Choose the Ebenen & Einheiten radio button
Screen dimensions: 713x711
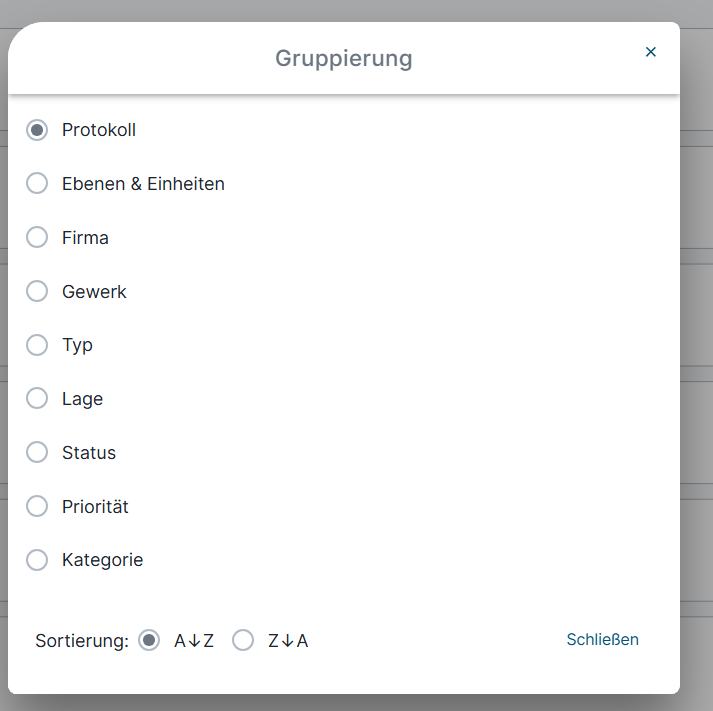pos(37,184)
